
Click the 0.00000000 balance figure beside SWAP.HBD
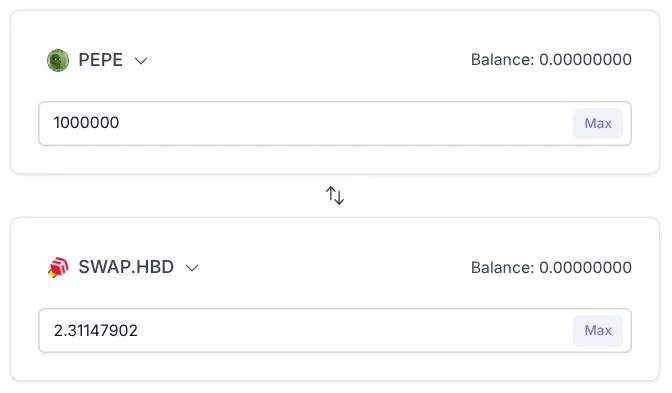[x=585, y=267]
